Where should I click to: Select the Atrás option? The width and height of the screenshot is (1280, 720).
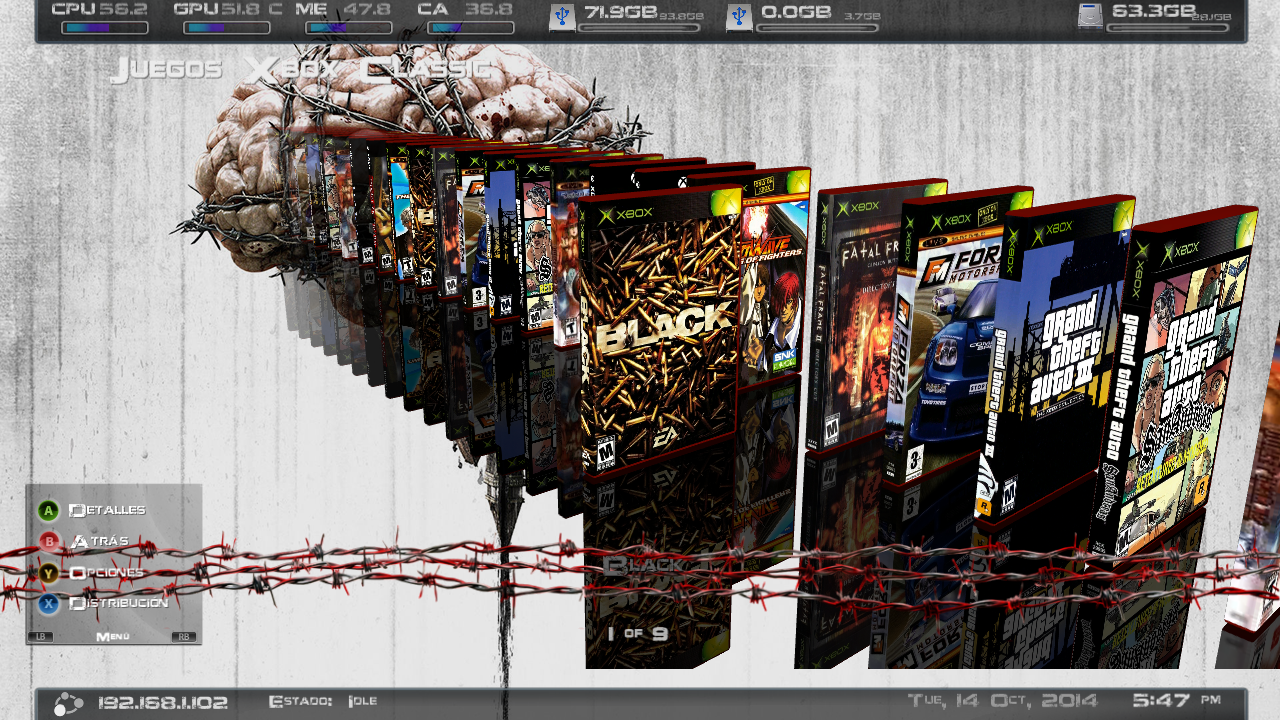pyautogui.click(x=99, y=541)
